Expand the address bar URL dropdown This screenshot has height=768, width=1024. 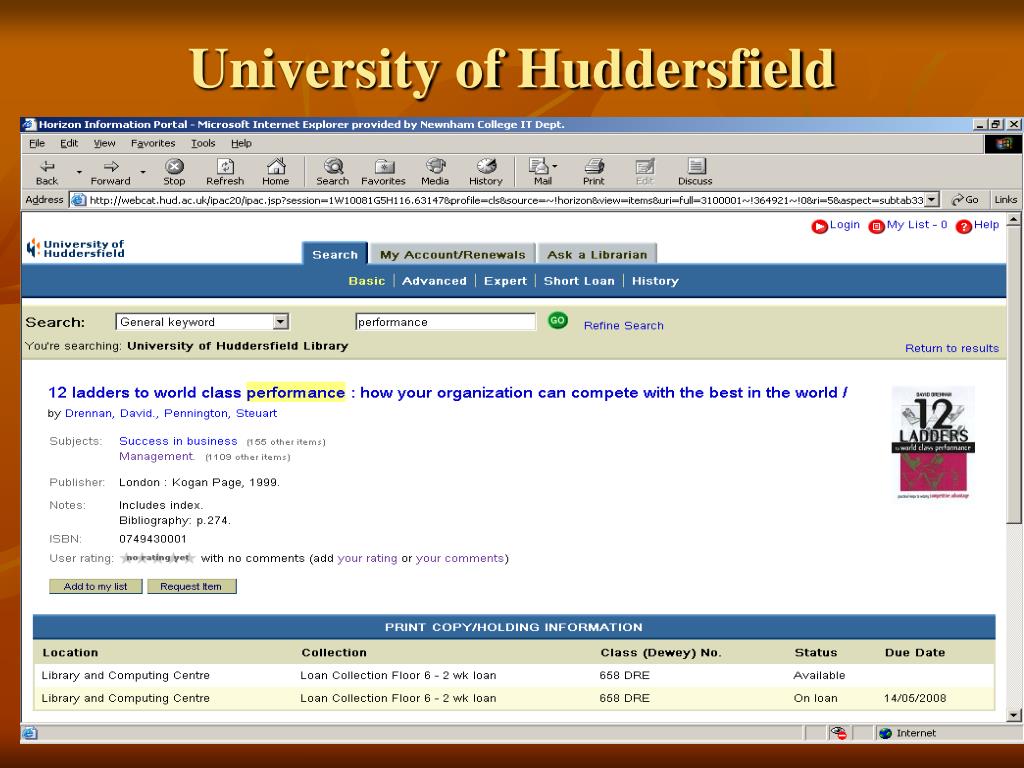pyautogui.click(x=932, y=200)
